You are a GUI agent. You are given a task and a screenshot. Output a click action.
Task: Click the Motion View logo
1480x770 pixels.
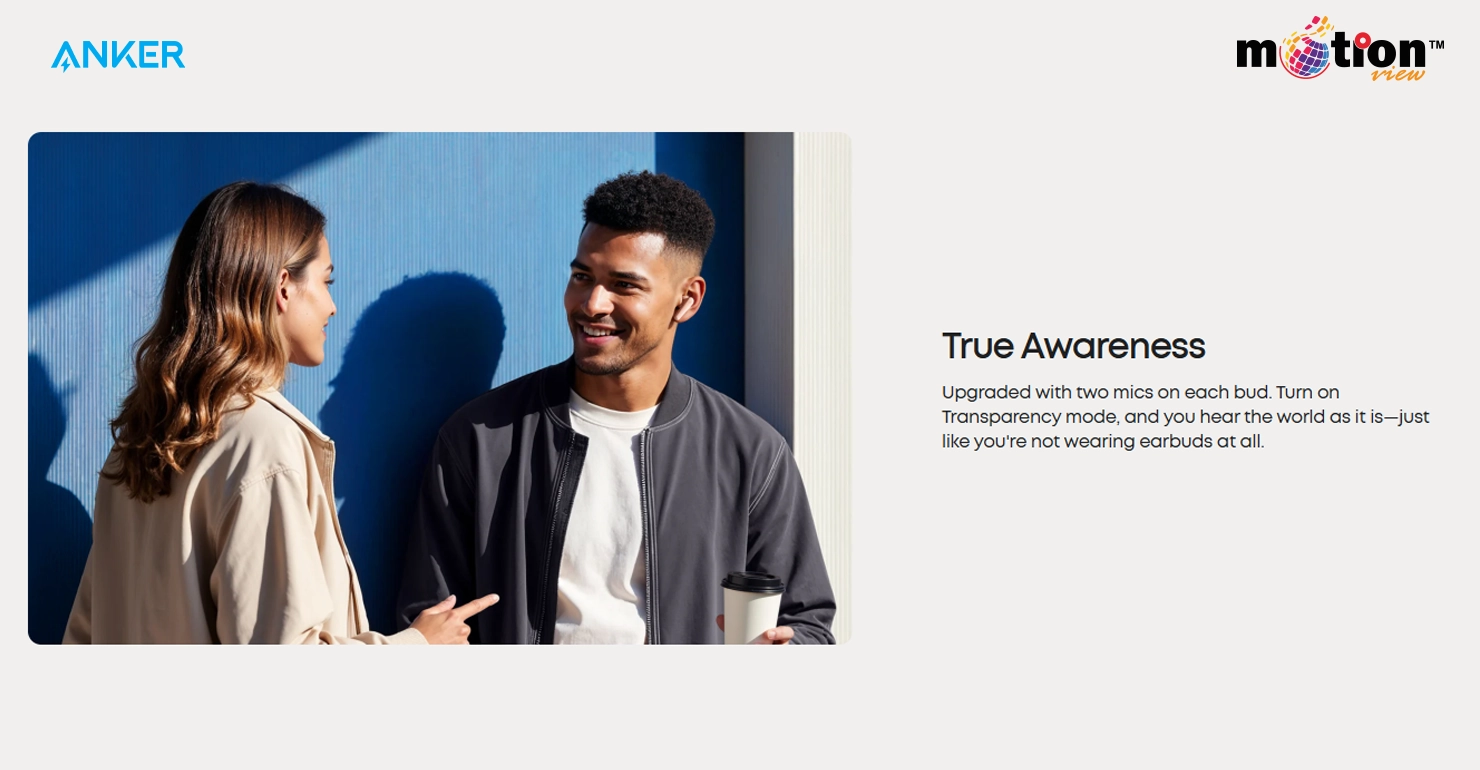tap(1340, 49)
